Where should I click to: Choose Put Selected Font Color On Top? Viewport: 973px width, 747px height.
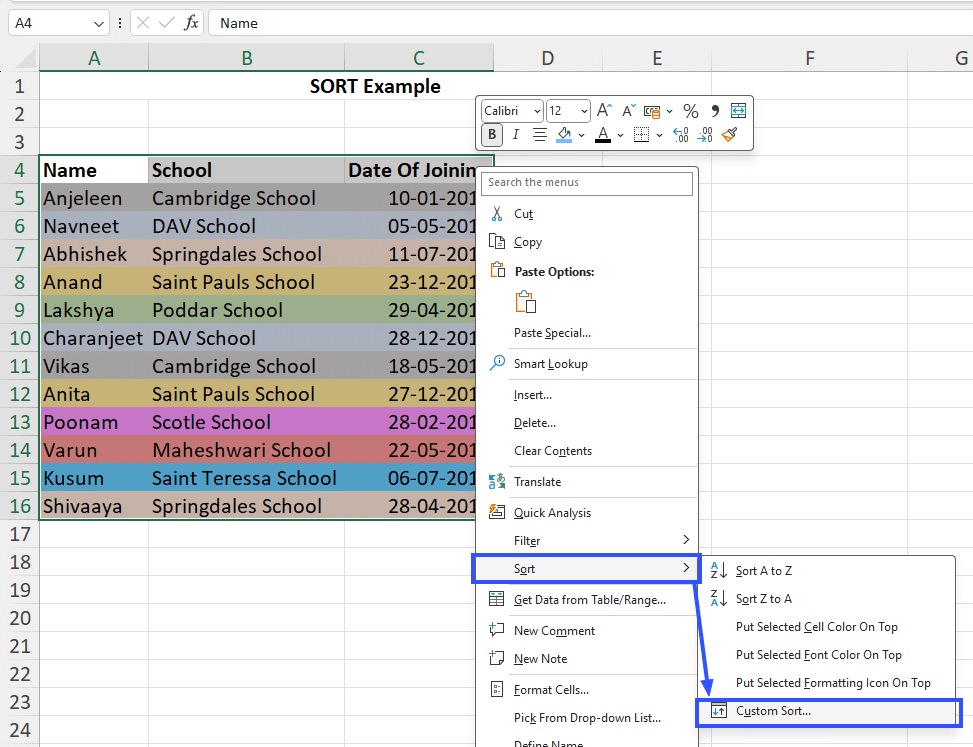point(818,655)
